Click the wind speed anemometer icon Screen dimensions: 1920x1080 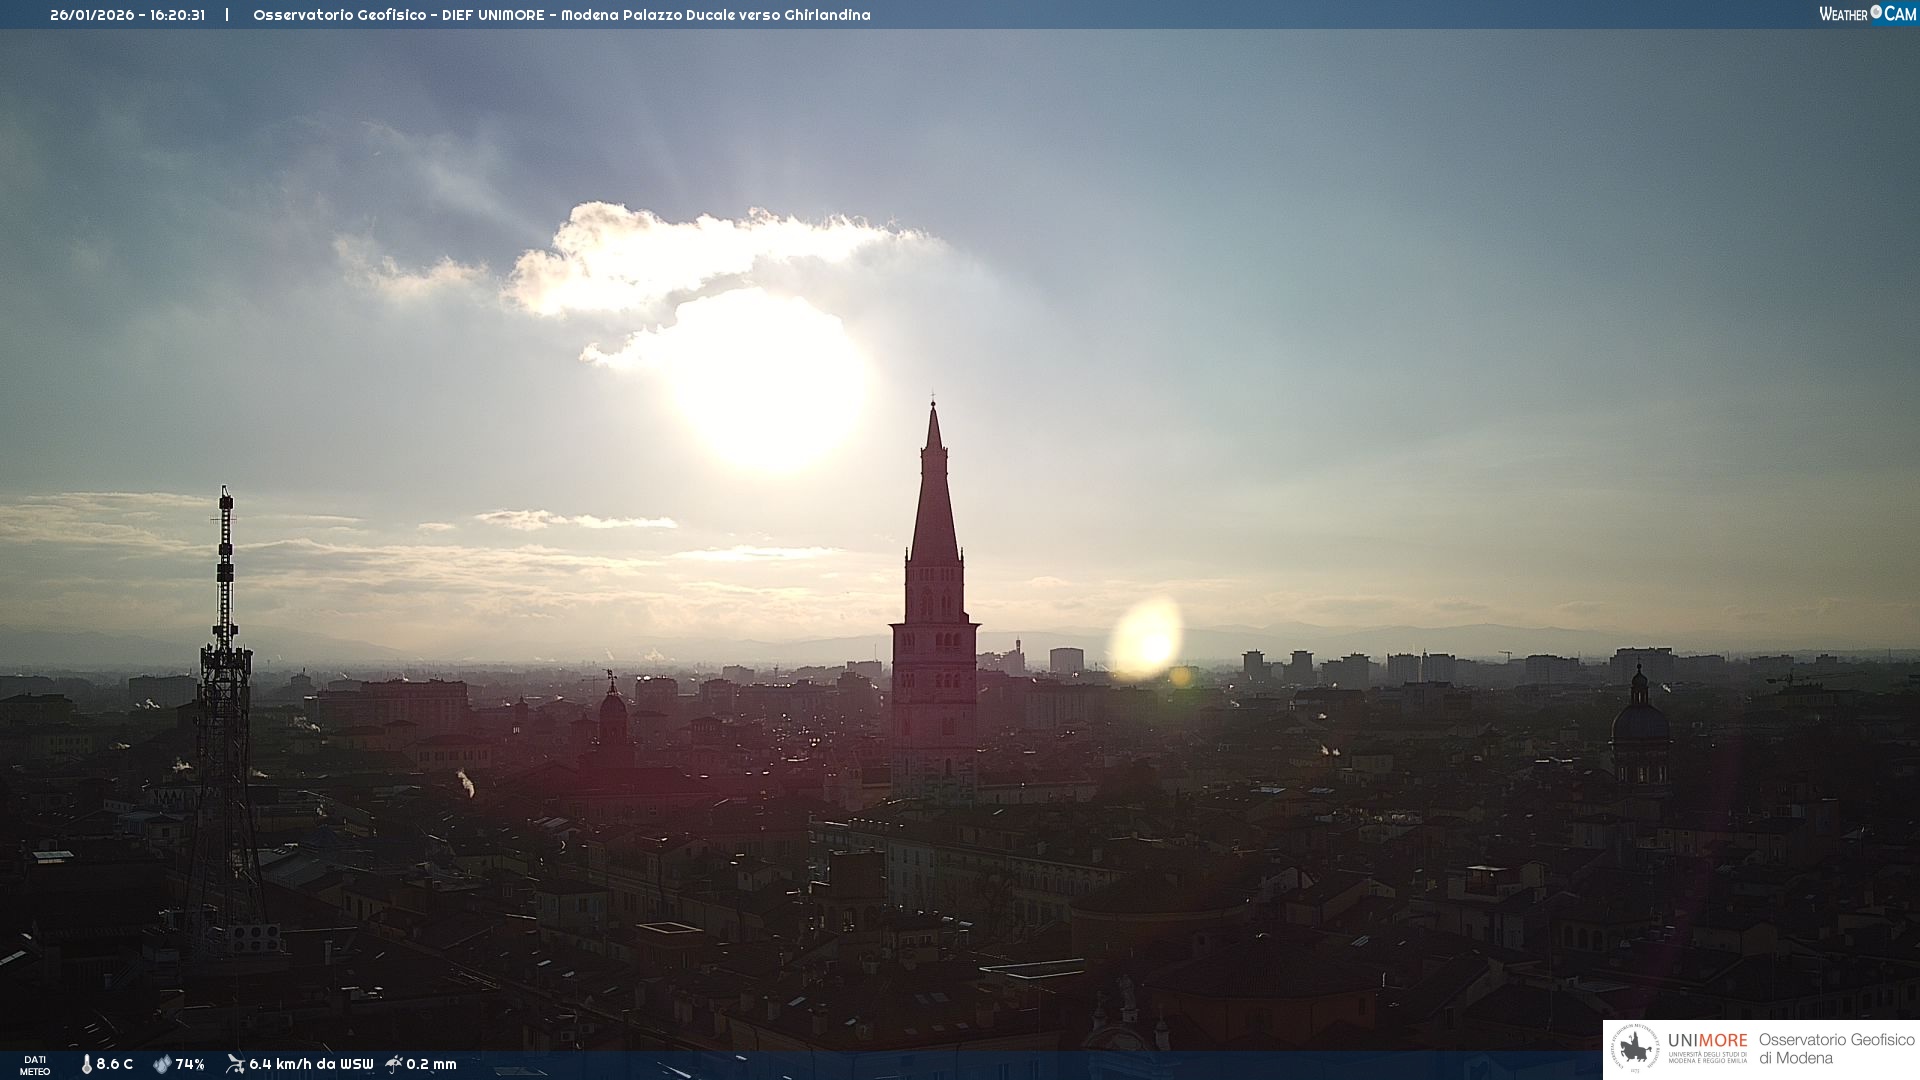[x=235, y=1064]
